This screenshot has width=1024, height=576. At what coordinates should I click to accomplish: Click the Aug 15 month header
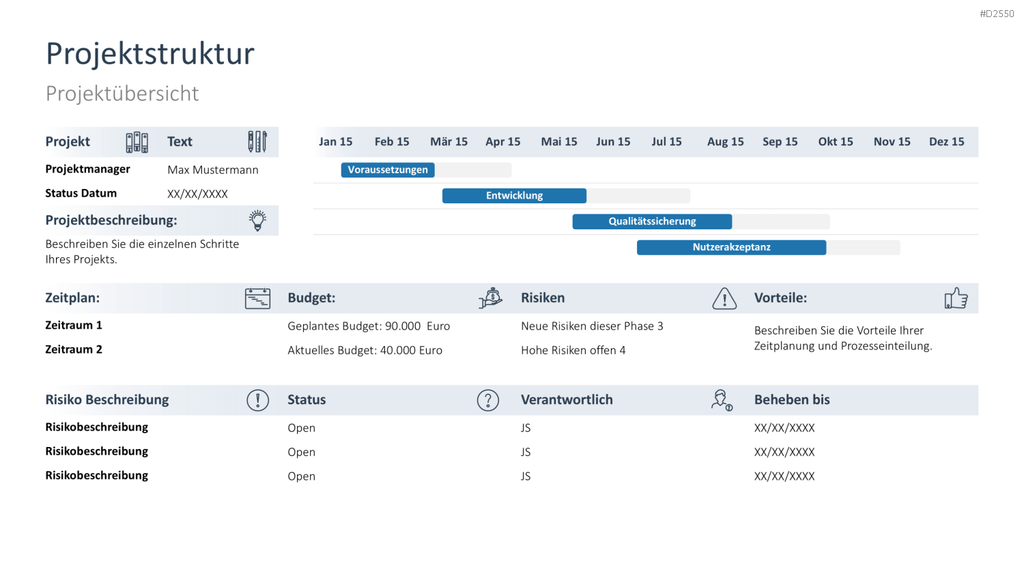coord(726,142)
